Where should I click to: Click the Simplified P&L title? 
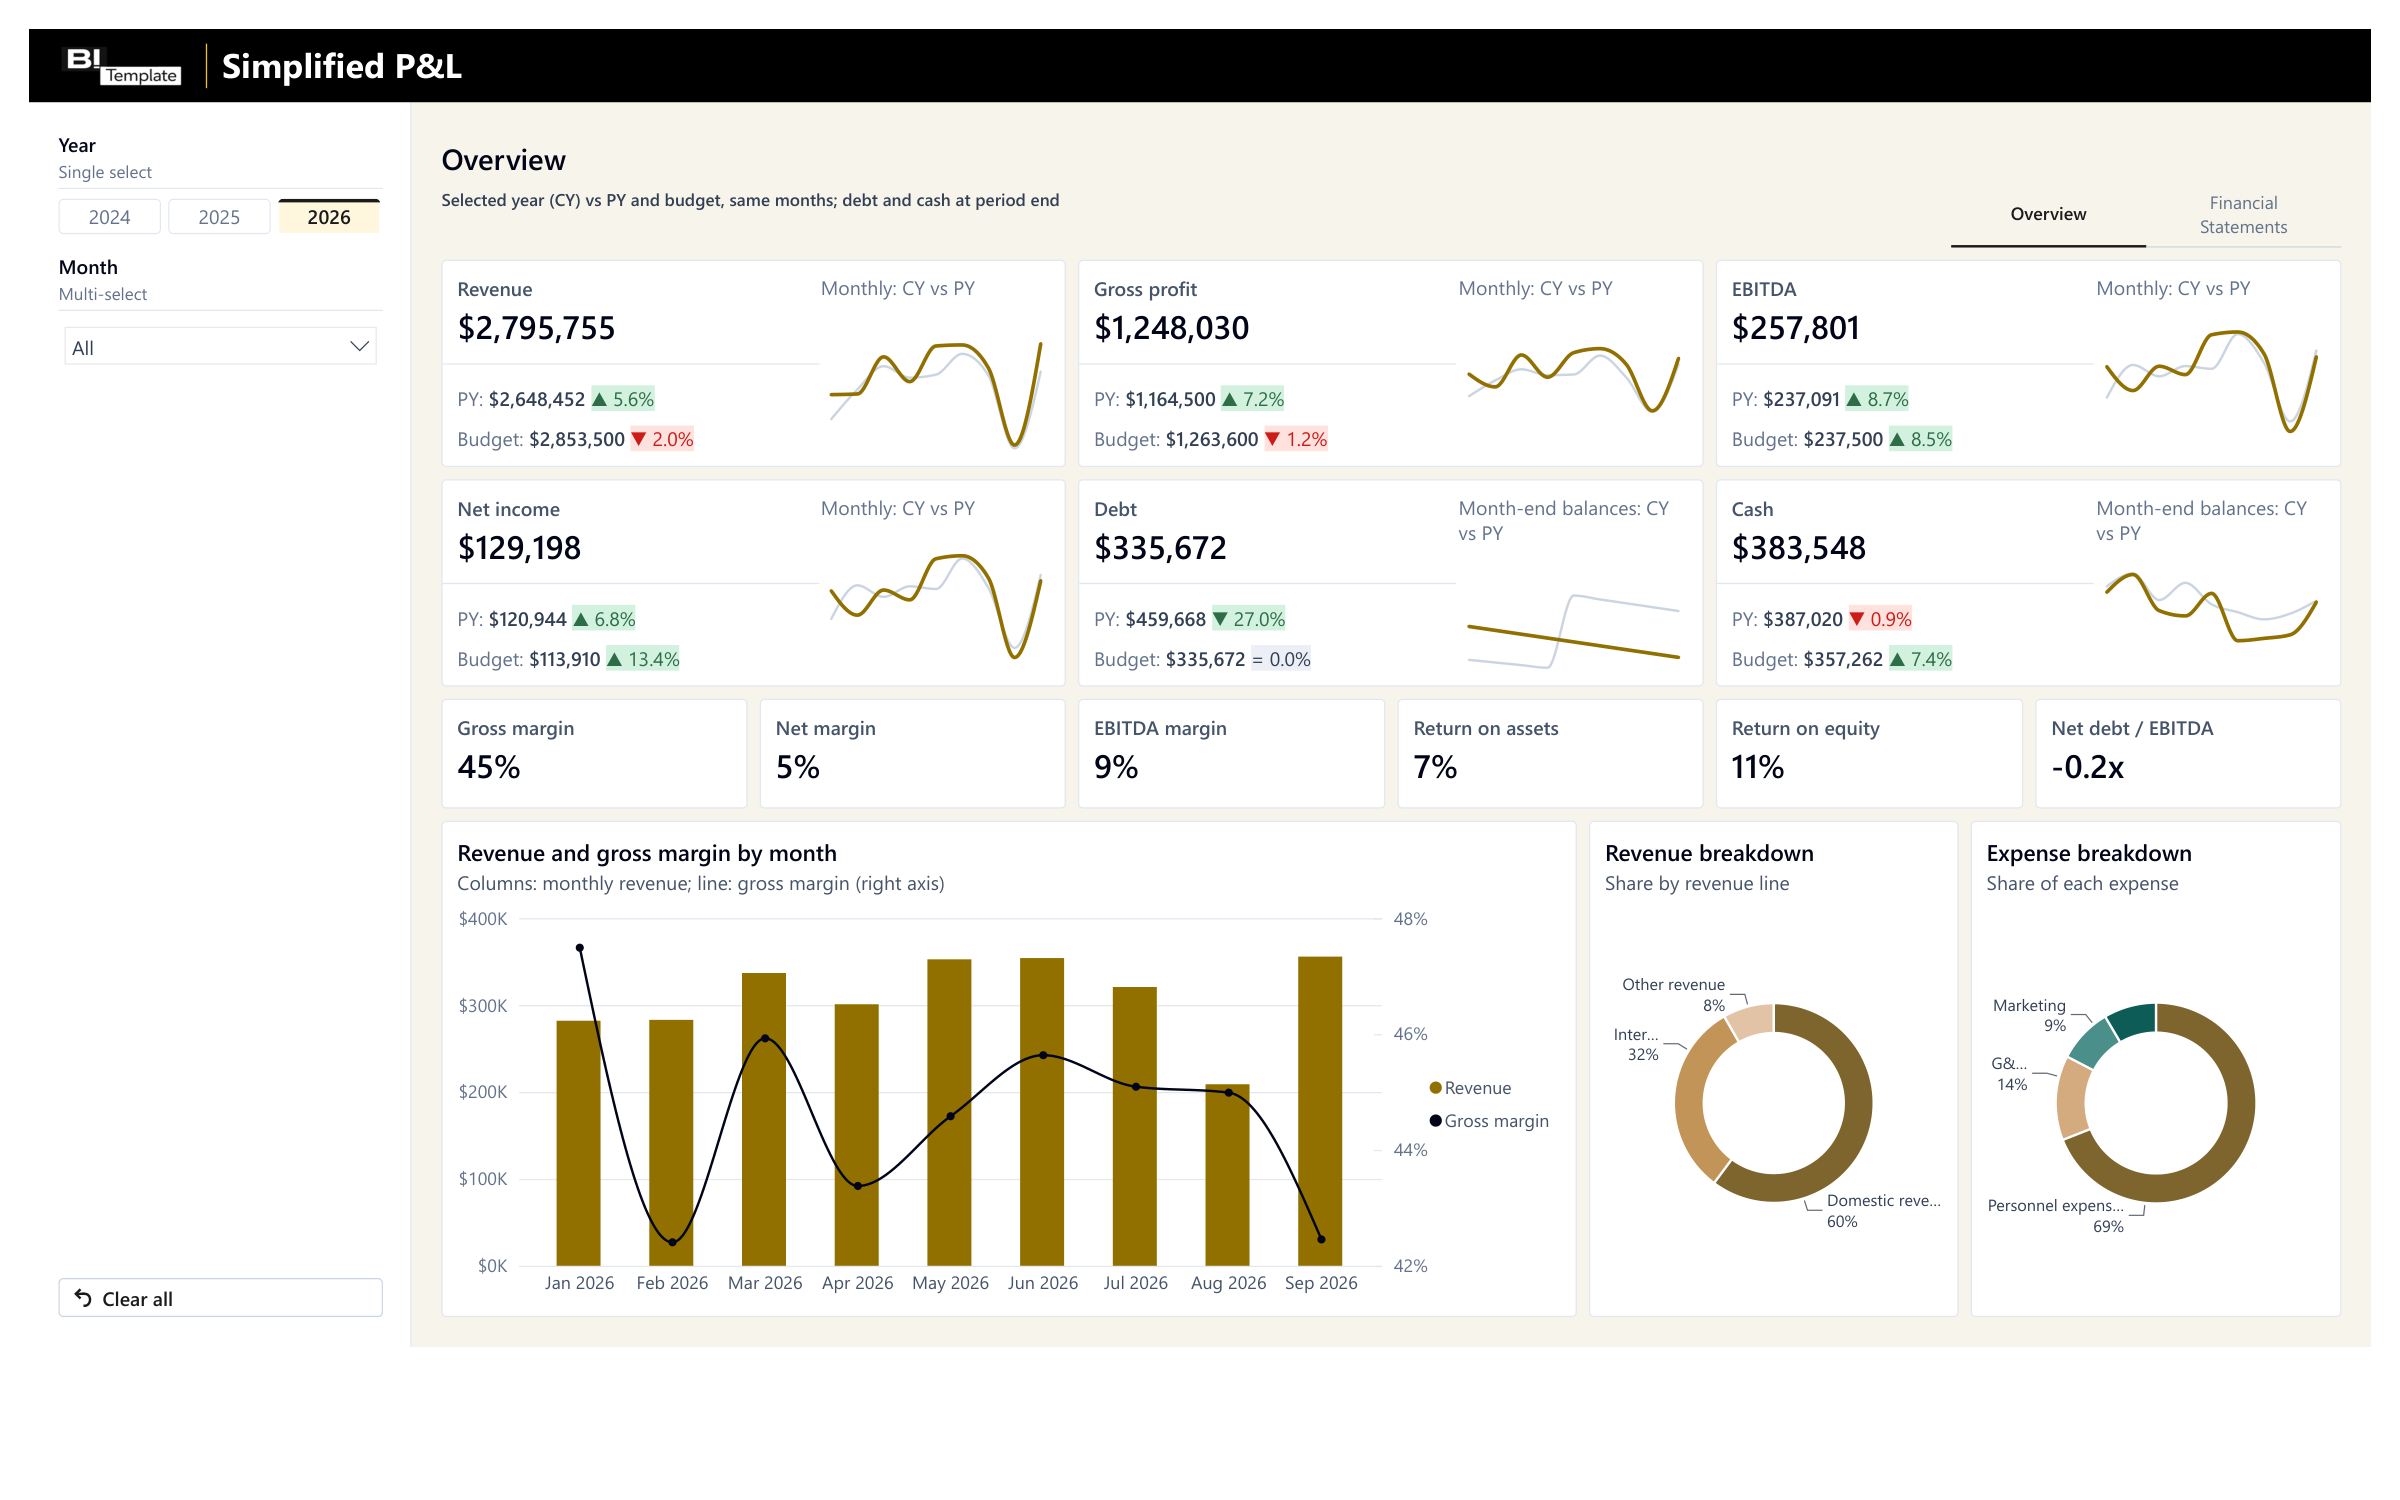point(341,66)
